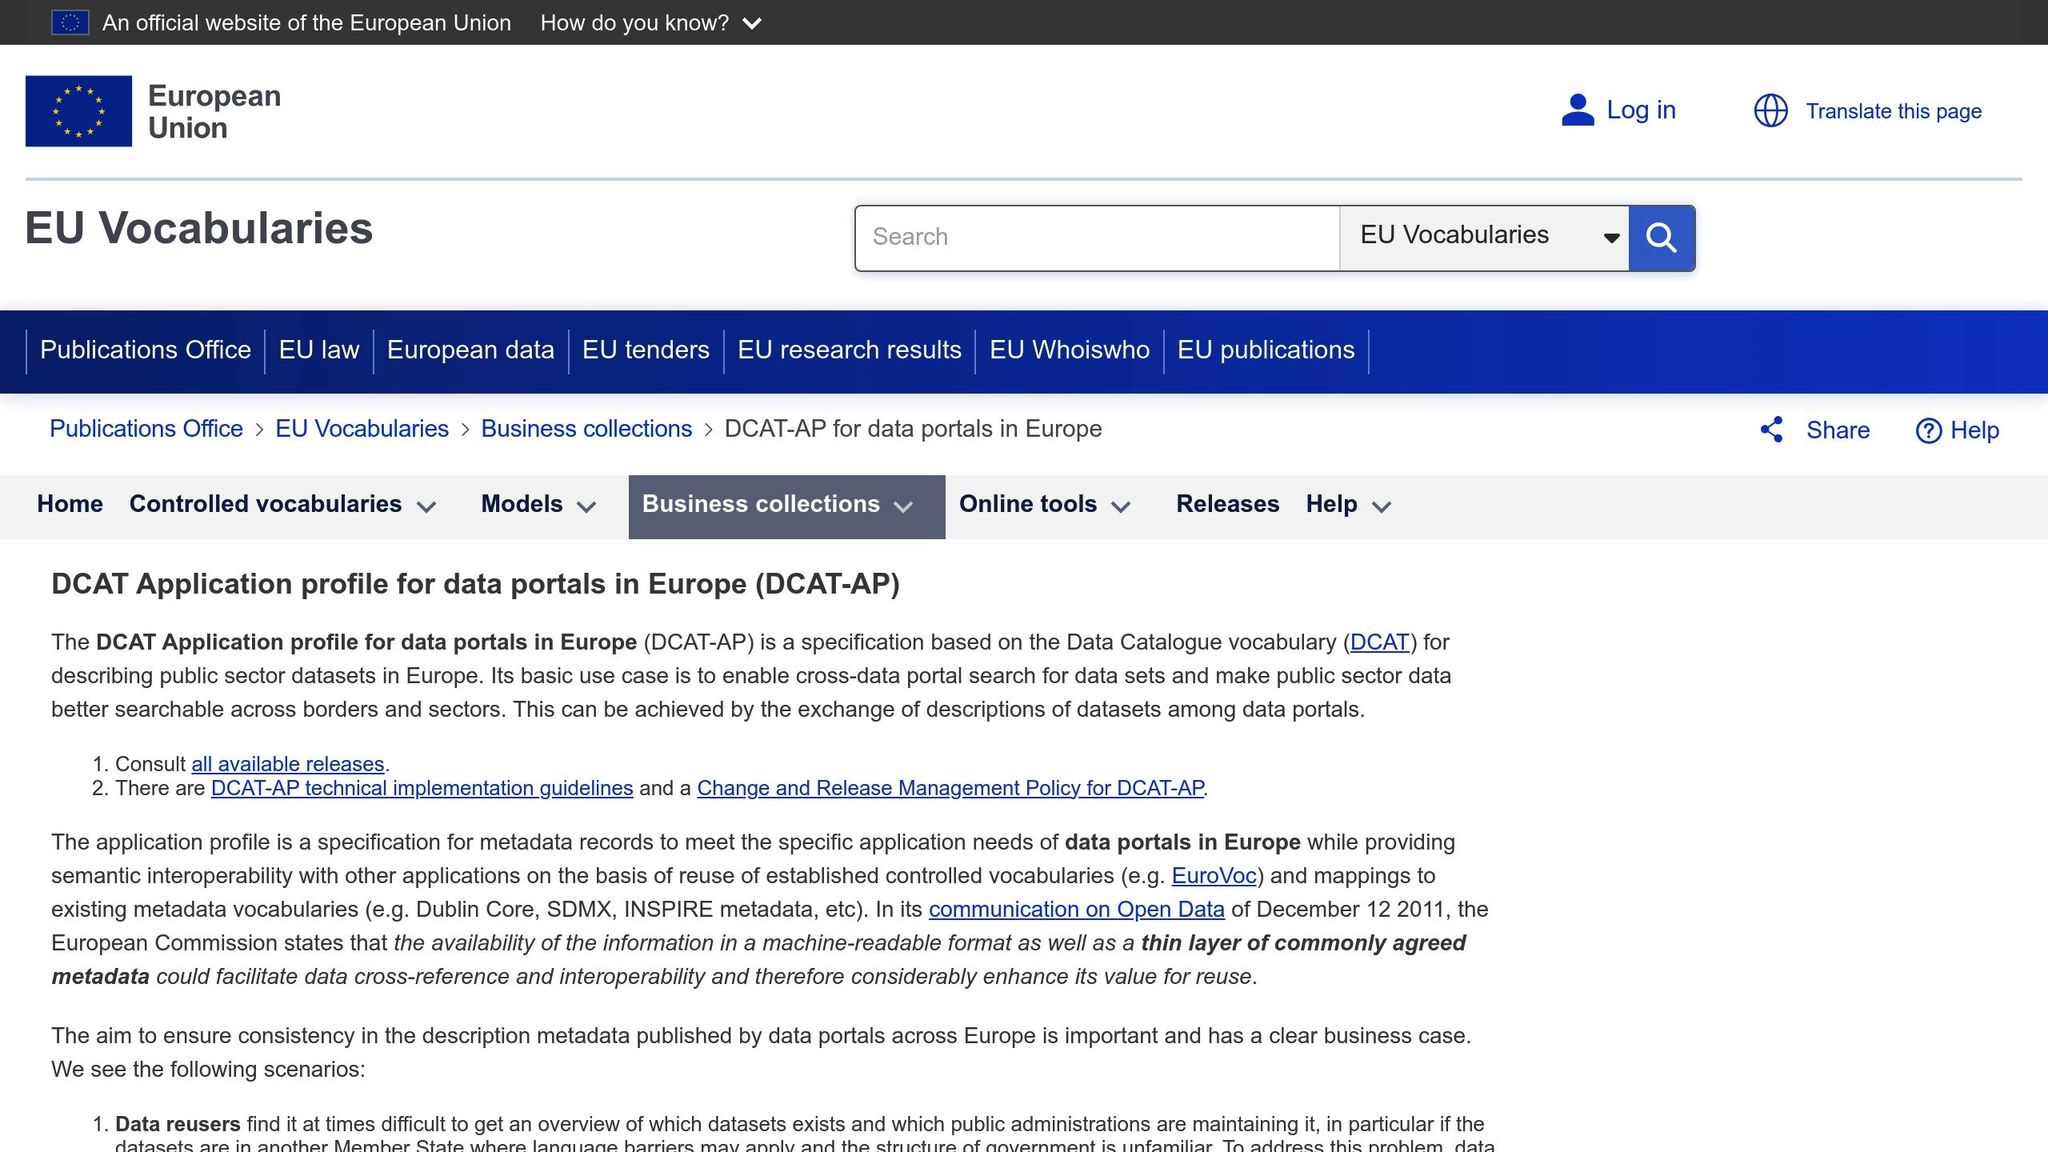The image size is (2048, 1152).
Task: Open the 'all available releases' link
Action: click(287, 764)
